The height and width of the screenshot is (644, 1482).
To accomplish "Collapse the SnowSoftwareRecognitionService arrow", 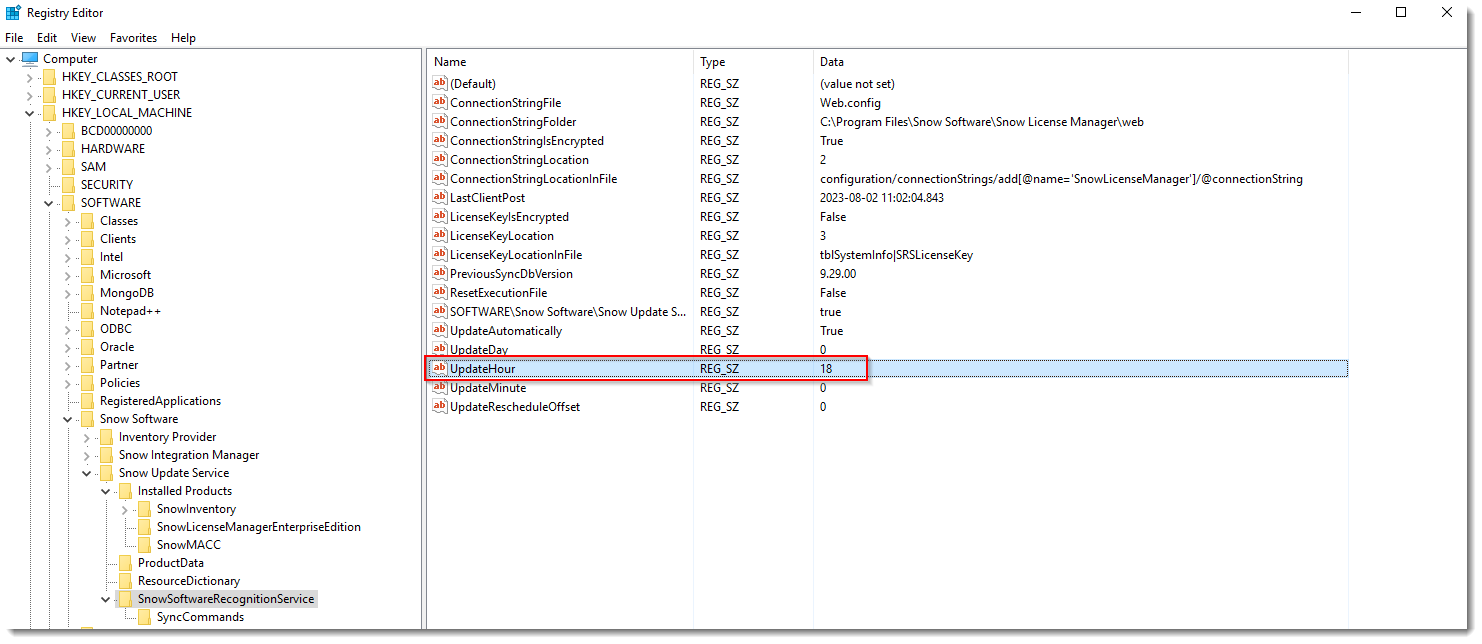I will (106, 599).
